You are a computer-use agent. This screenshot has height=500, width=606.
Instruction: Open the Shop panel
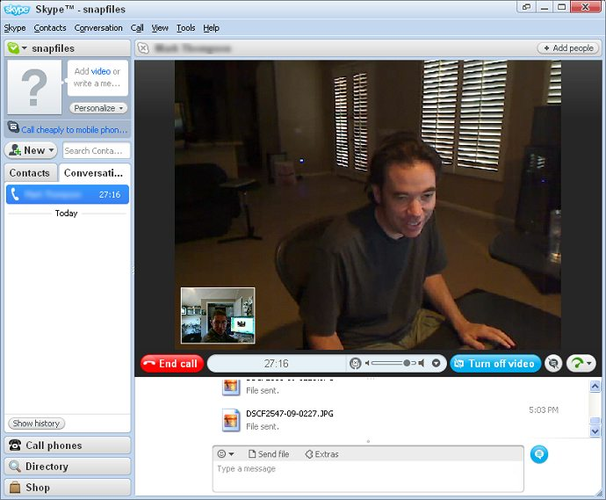coord(67,487)
